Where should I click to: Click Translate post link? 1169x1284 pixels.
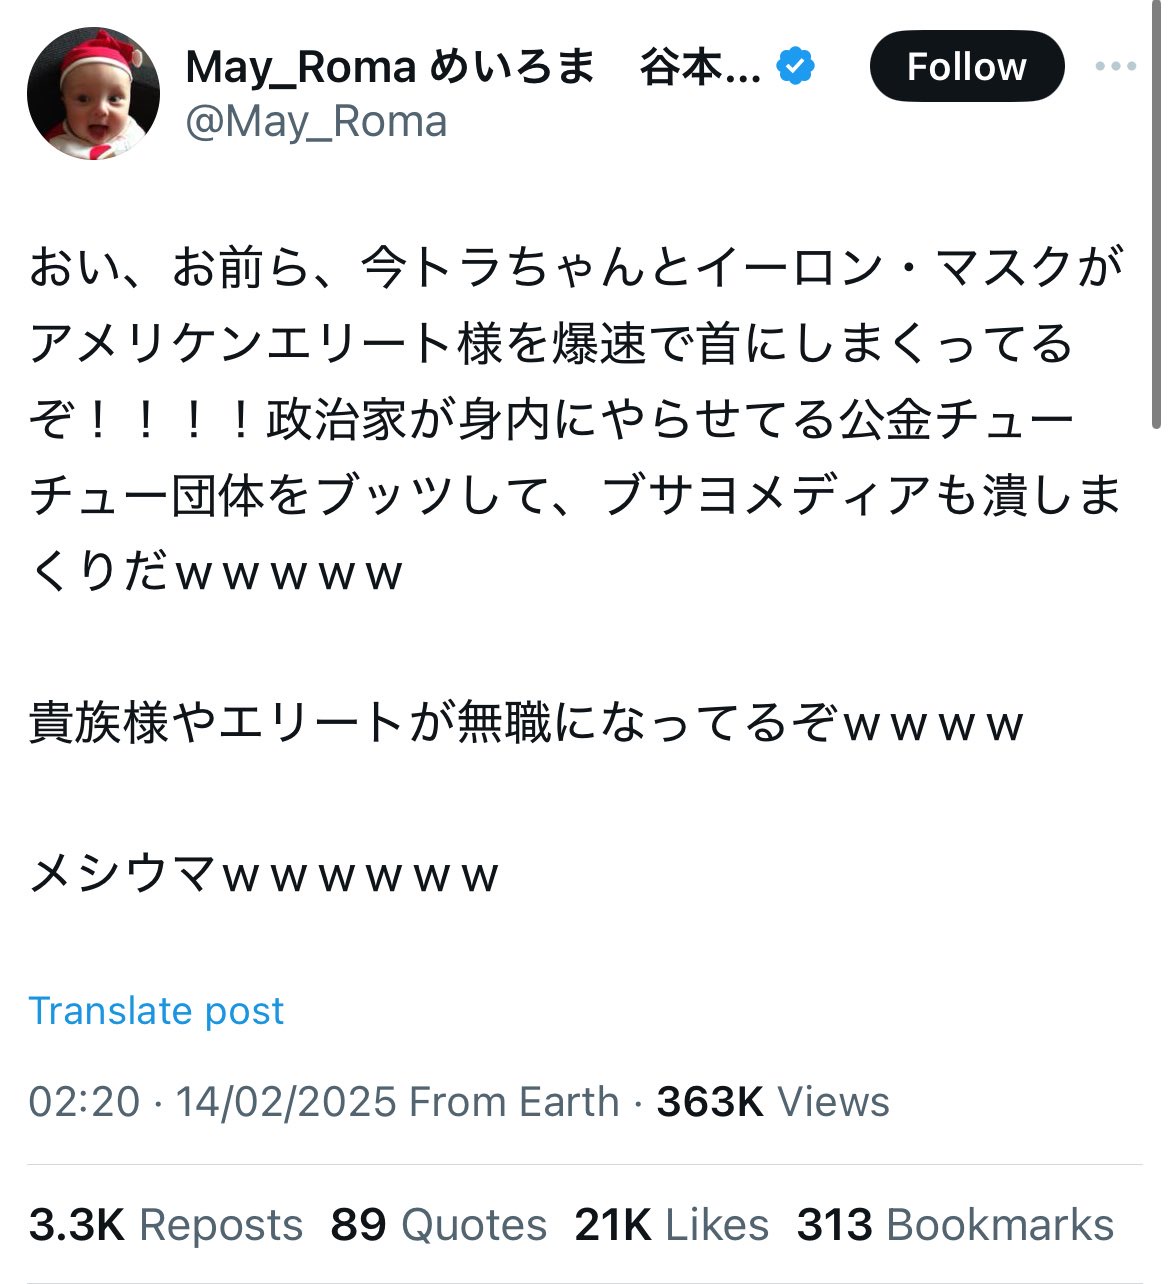[156, 1011]
